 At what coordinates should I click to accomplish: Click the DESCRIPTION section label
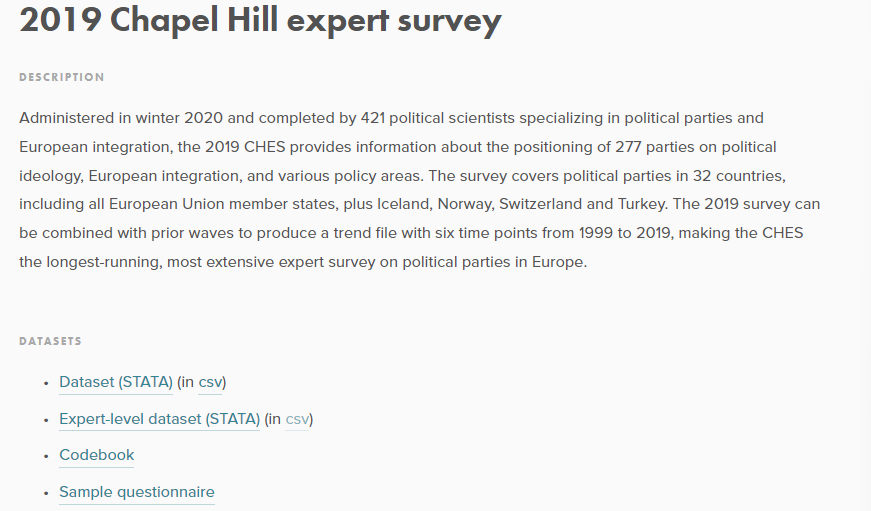coord(61,77)
